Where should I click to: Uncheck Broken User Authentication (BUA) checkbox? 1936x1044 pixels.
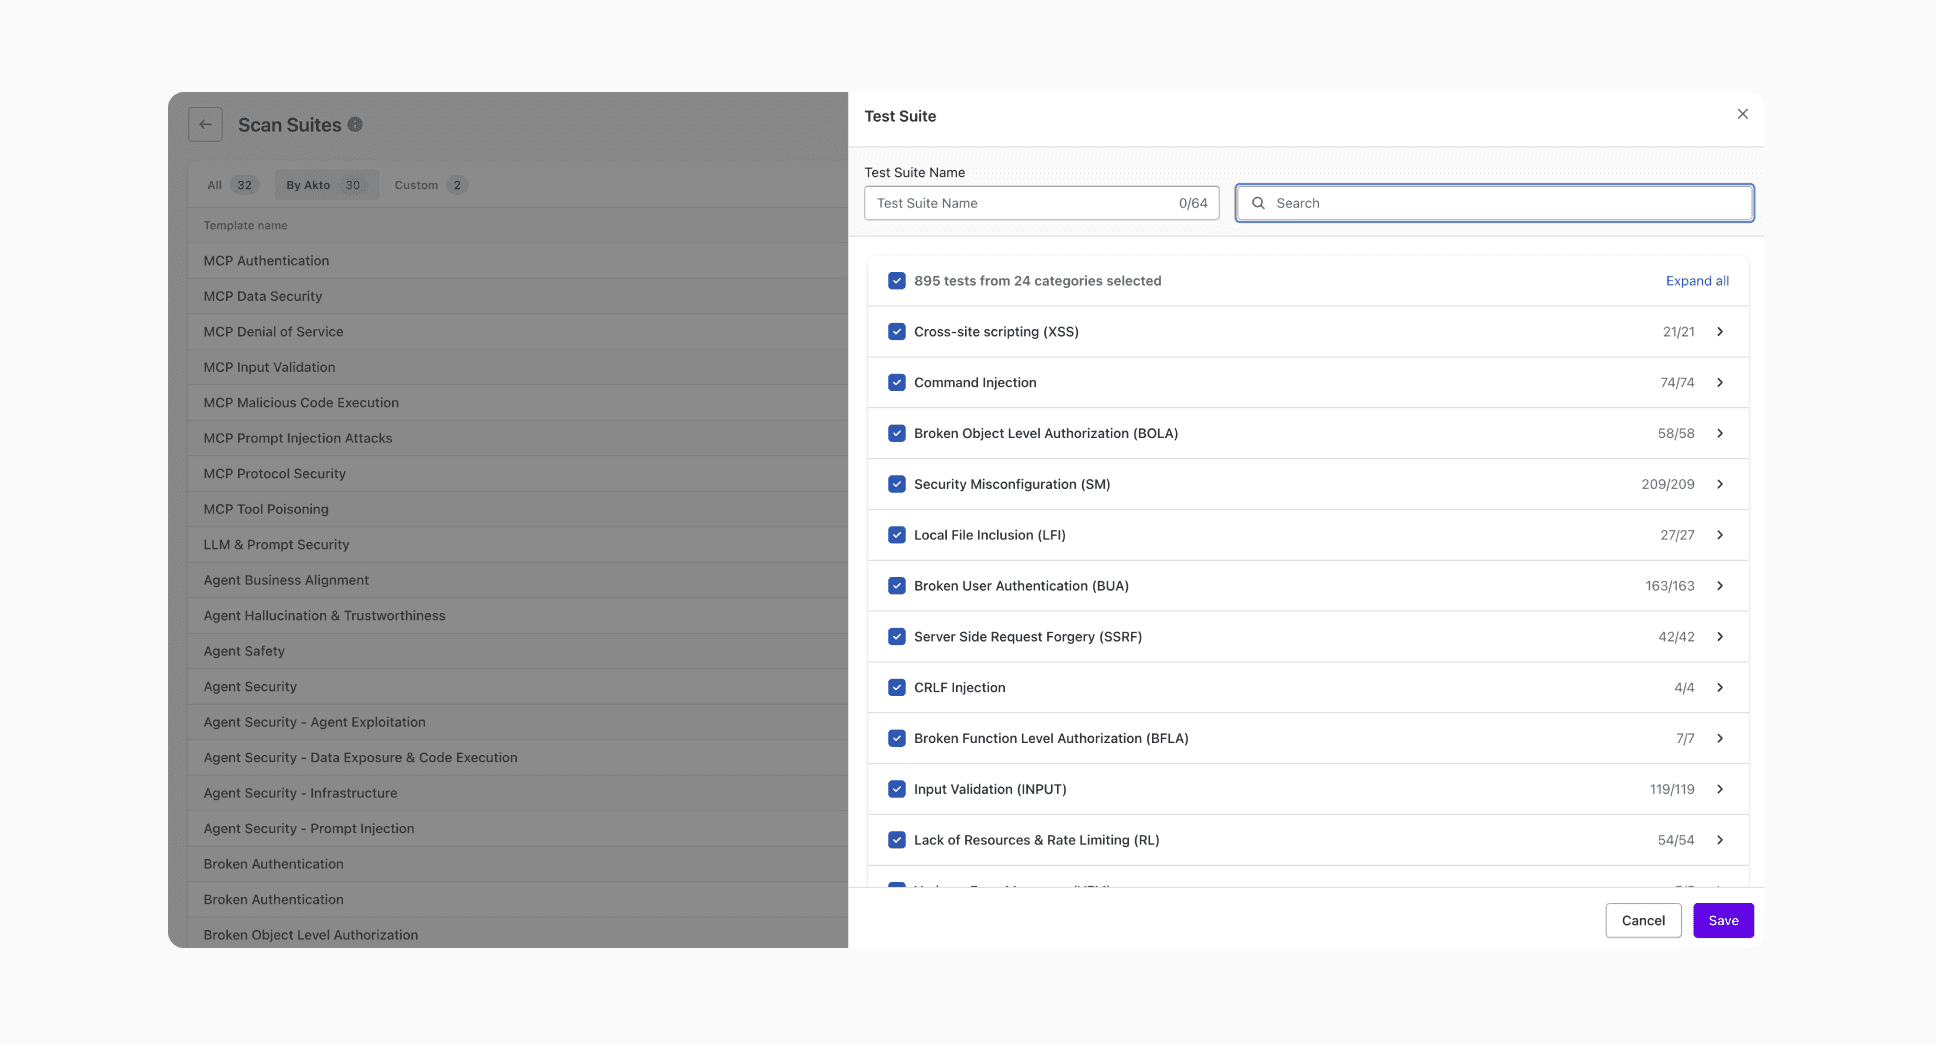click(897, 586)
